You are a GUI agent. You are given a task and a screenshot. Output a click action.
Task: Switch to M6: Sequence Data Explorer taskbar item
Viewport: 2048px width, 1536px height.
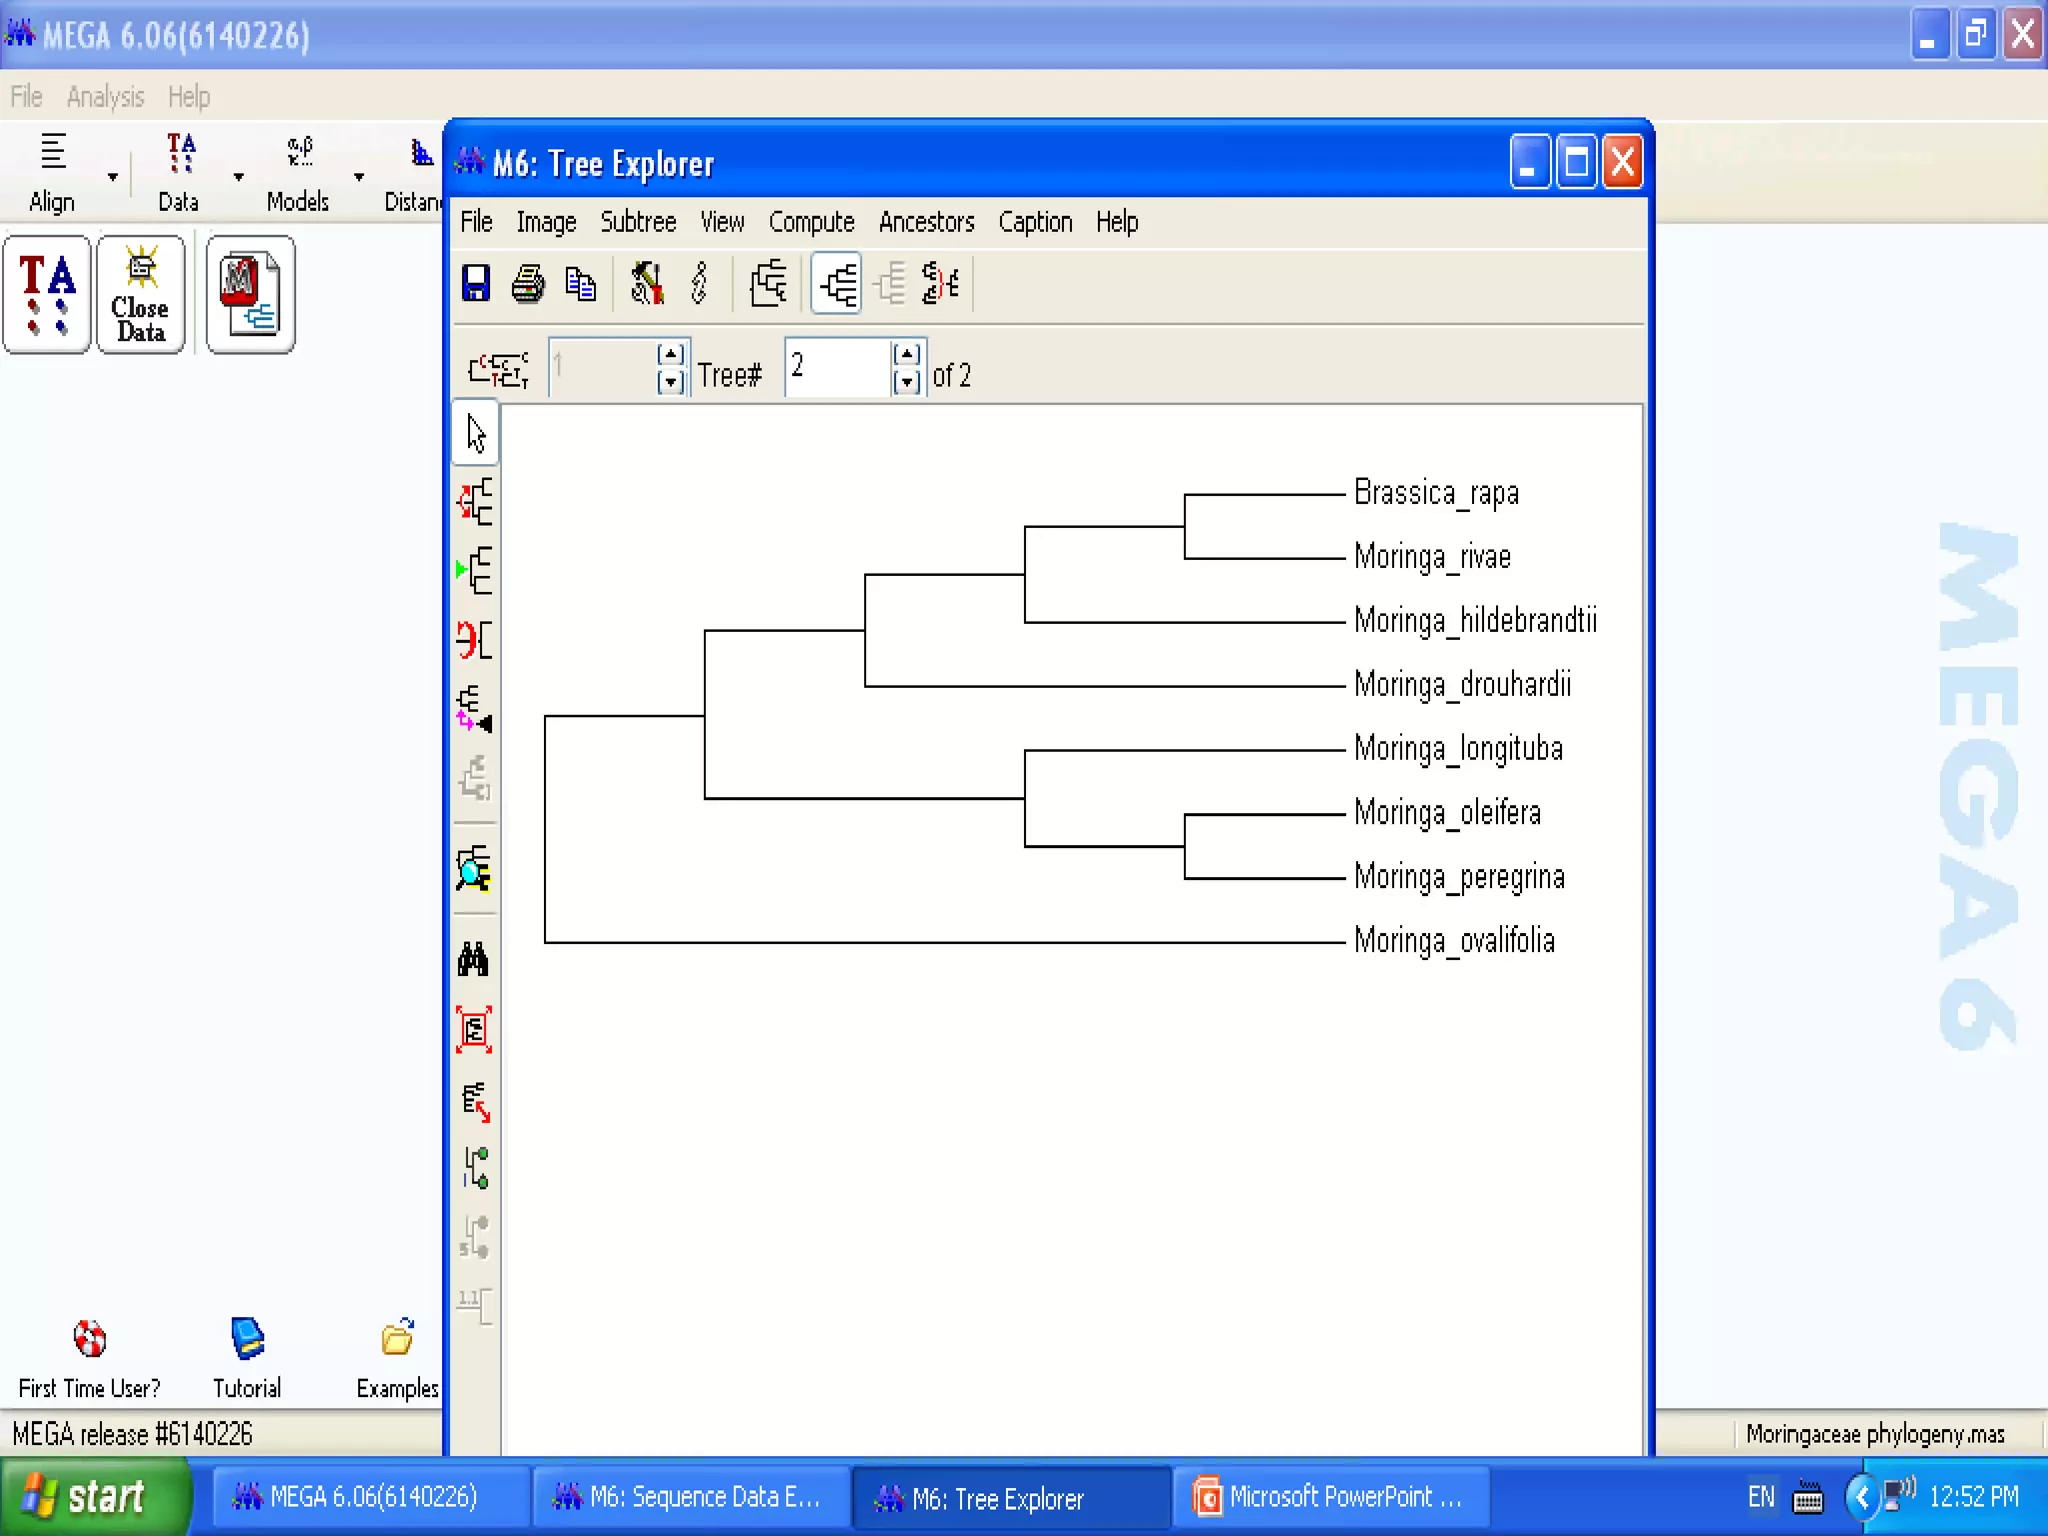tap(690, 1497)
